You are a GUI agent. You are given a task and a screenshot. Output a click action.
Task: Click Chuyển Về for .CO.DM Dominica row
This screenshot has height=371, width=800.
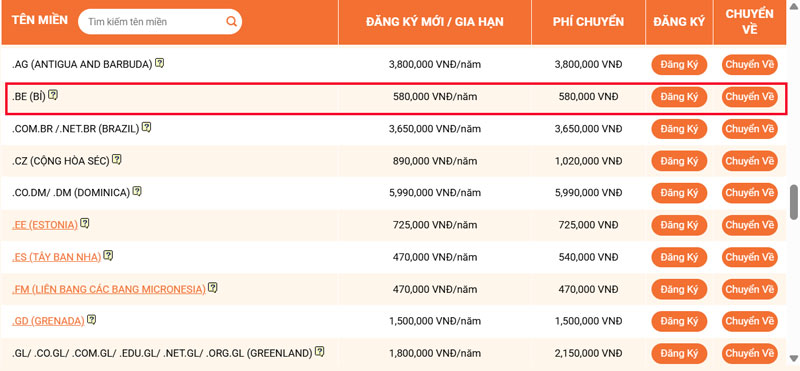[x=749, y=193]
